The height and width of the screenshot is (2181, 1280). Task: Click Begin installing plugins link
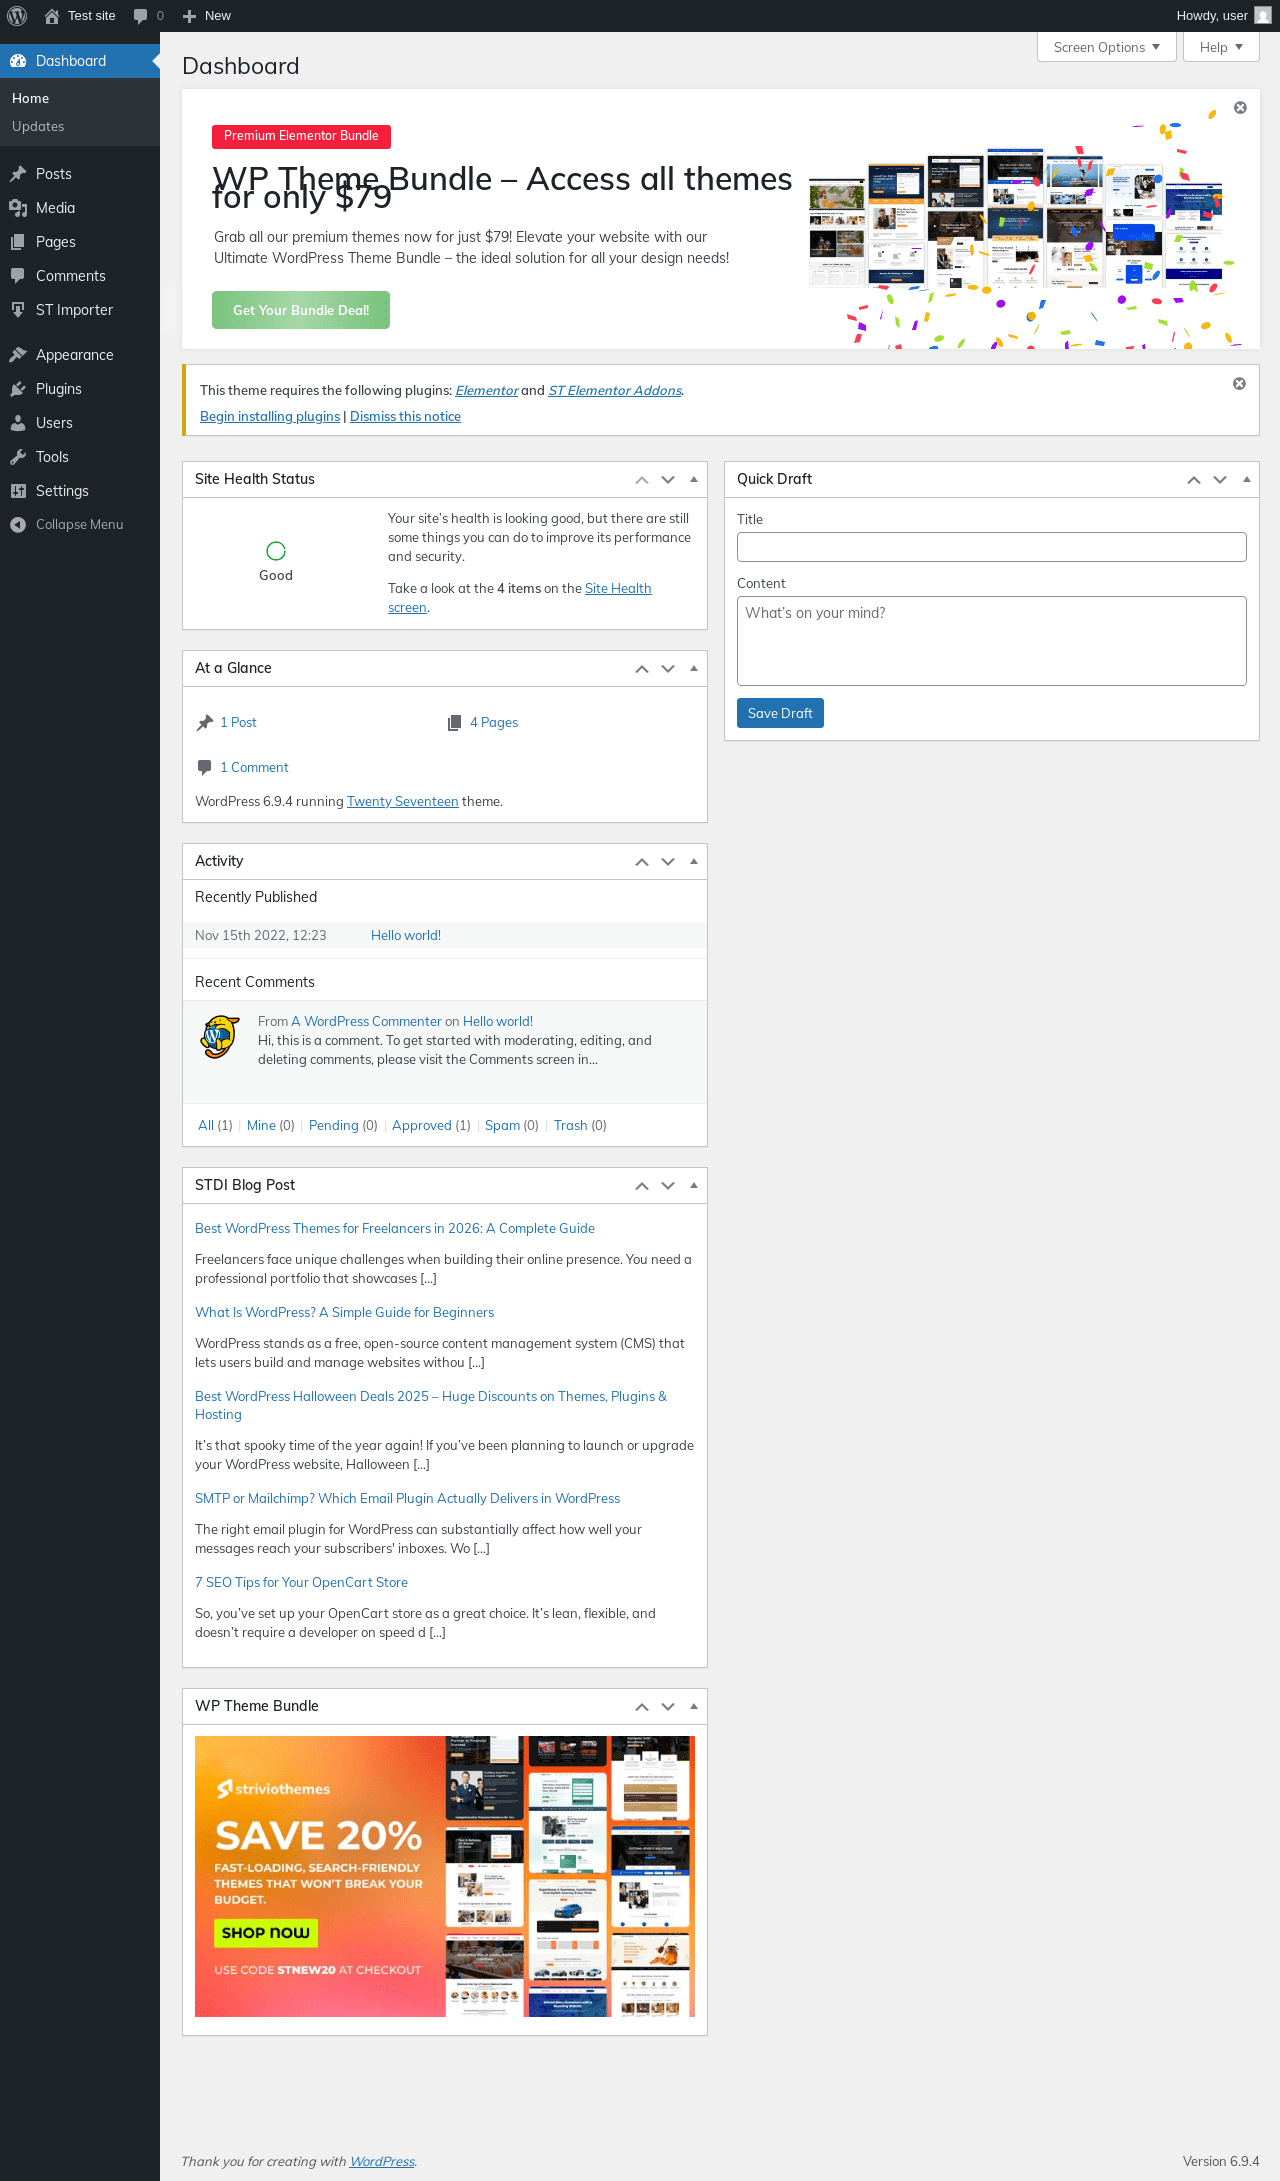(x=270, y=417)
